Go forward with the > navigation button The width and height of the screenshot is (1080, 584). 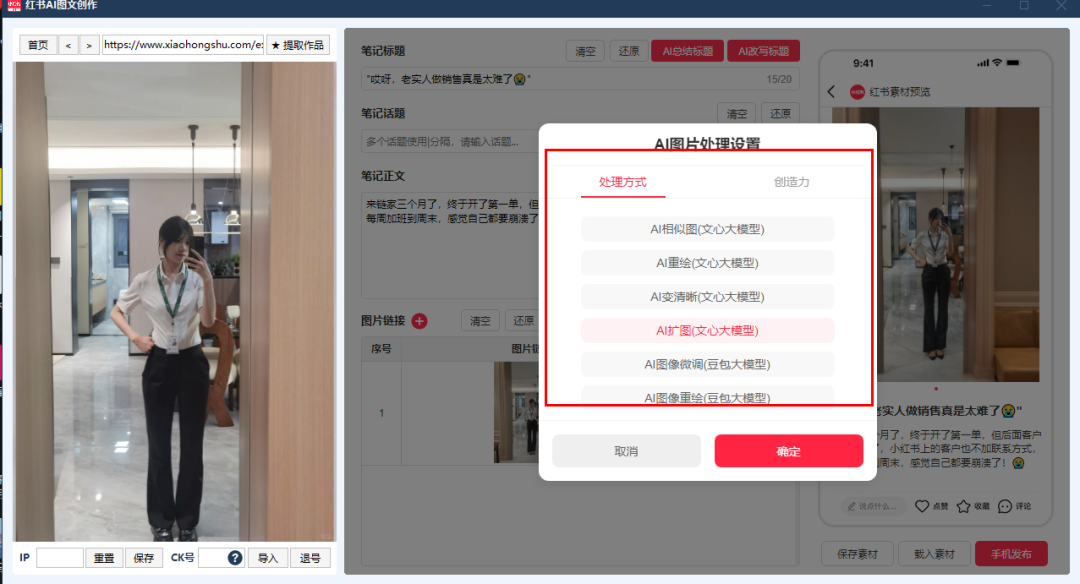coord(90,45)
